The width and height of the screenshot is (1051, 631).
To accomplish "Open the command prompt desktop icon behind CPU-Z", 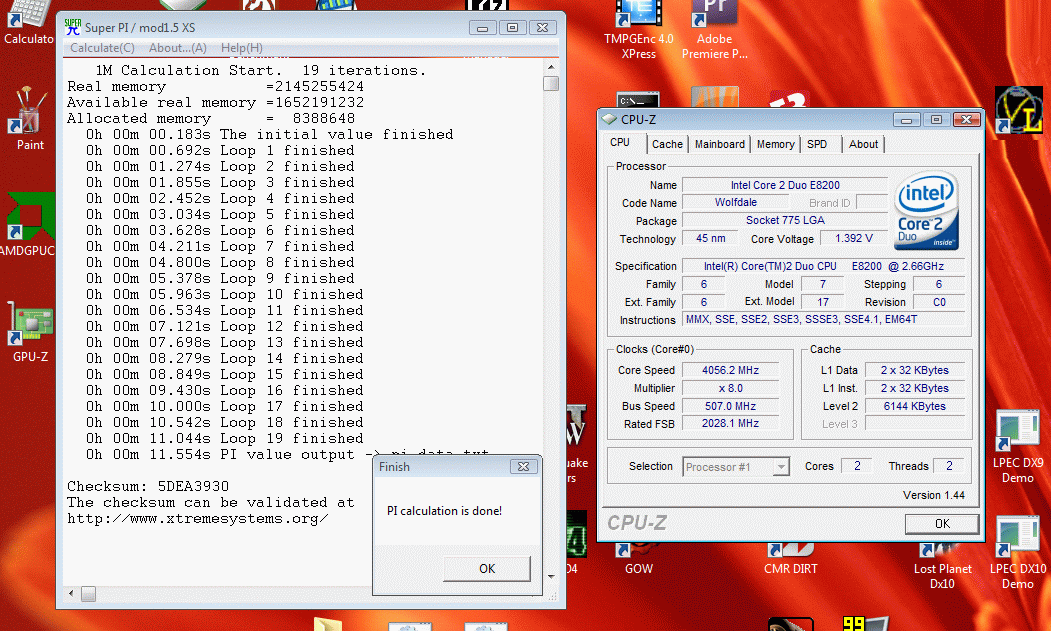I will 637,100.
